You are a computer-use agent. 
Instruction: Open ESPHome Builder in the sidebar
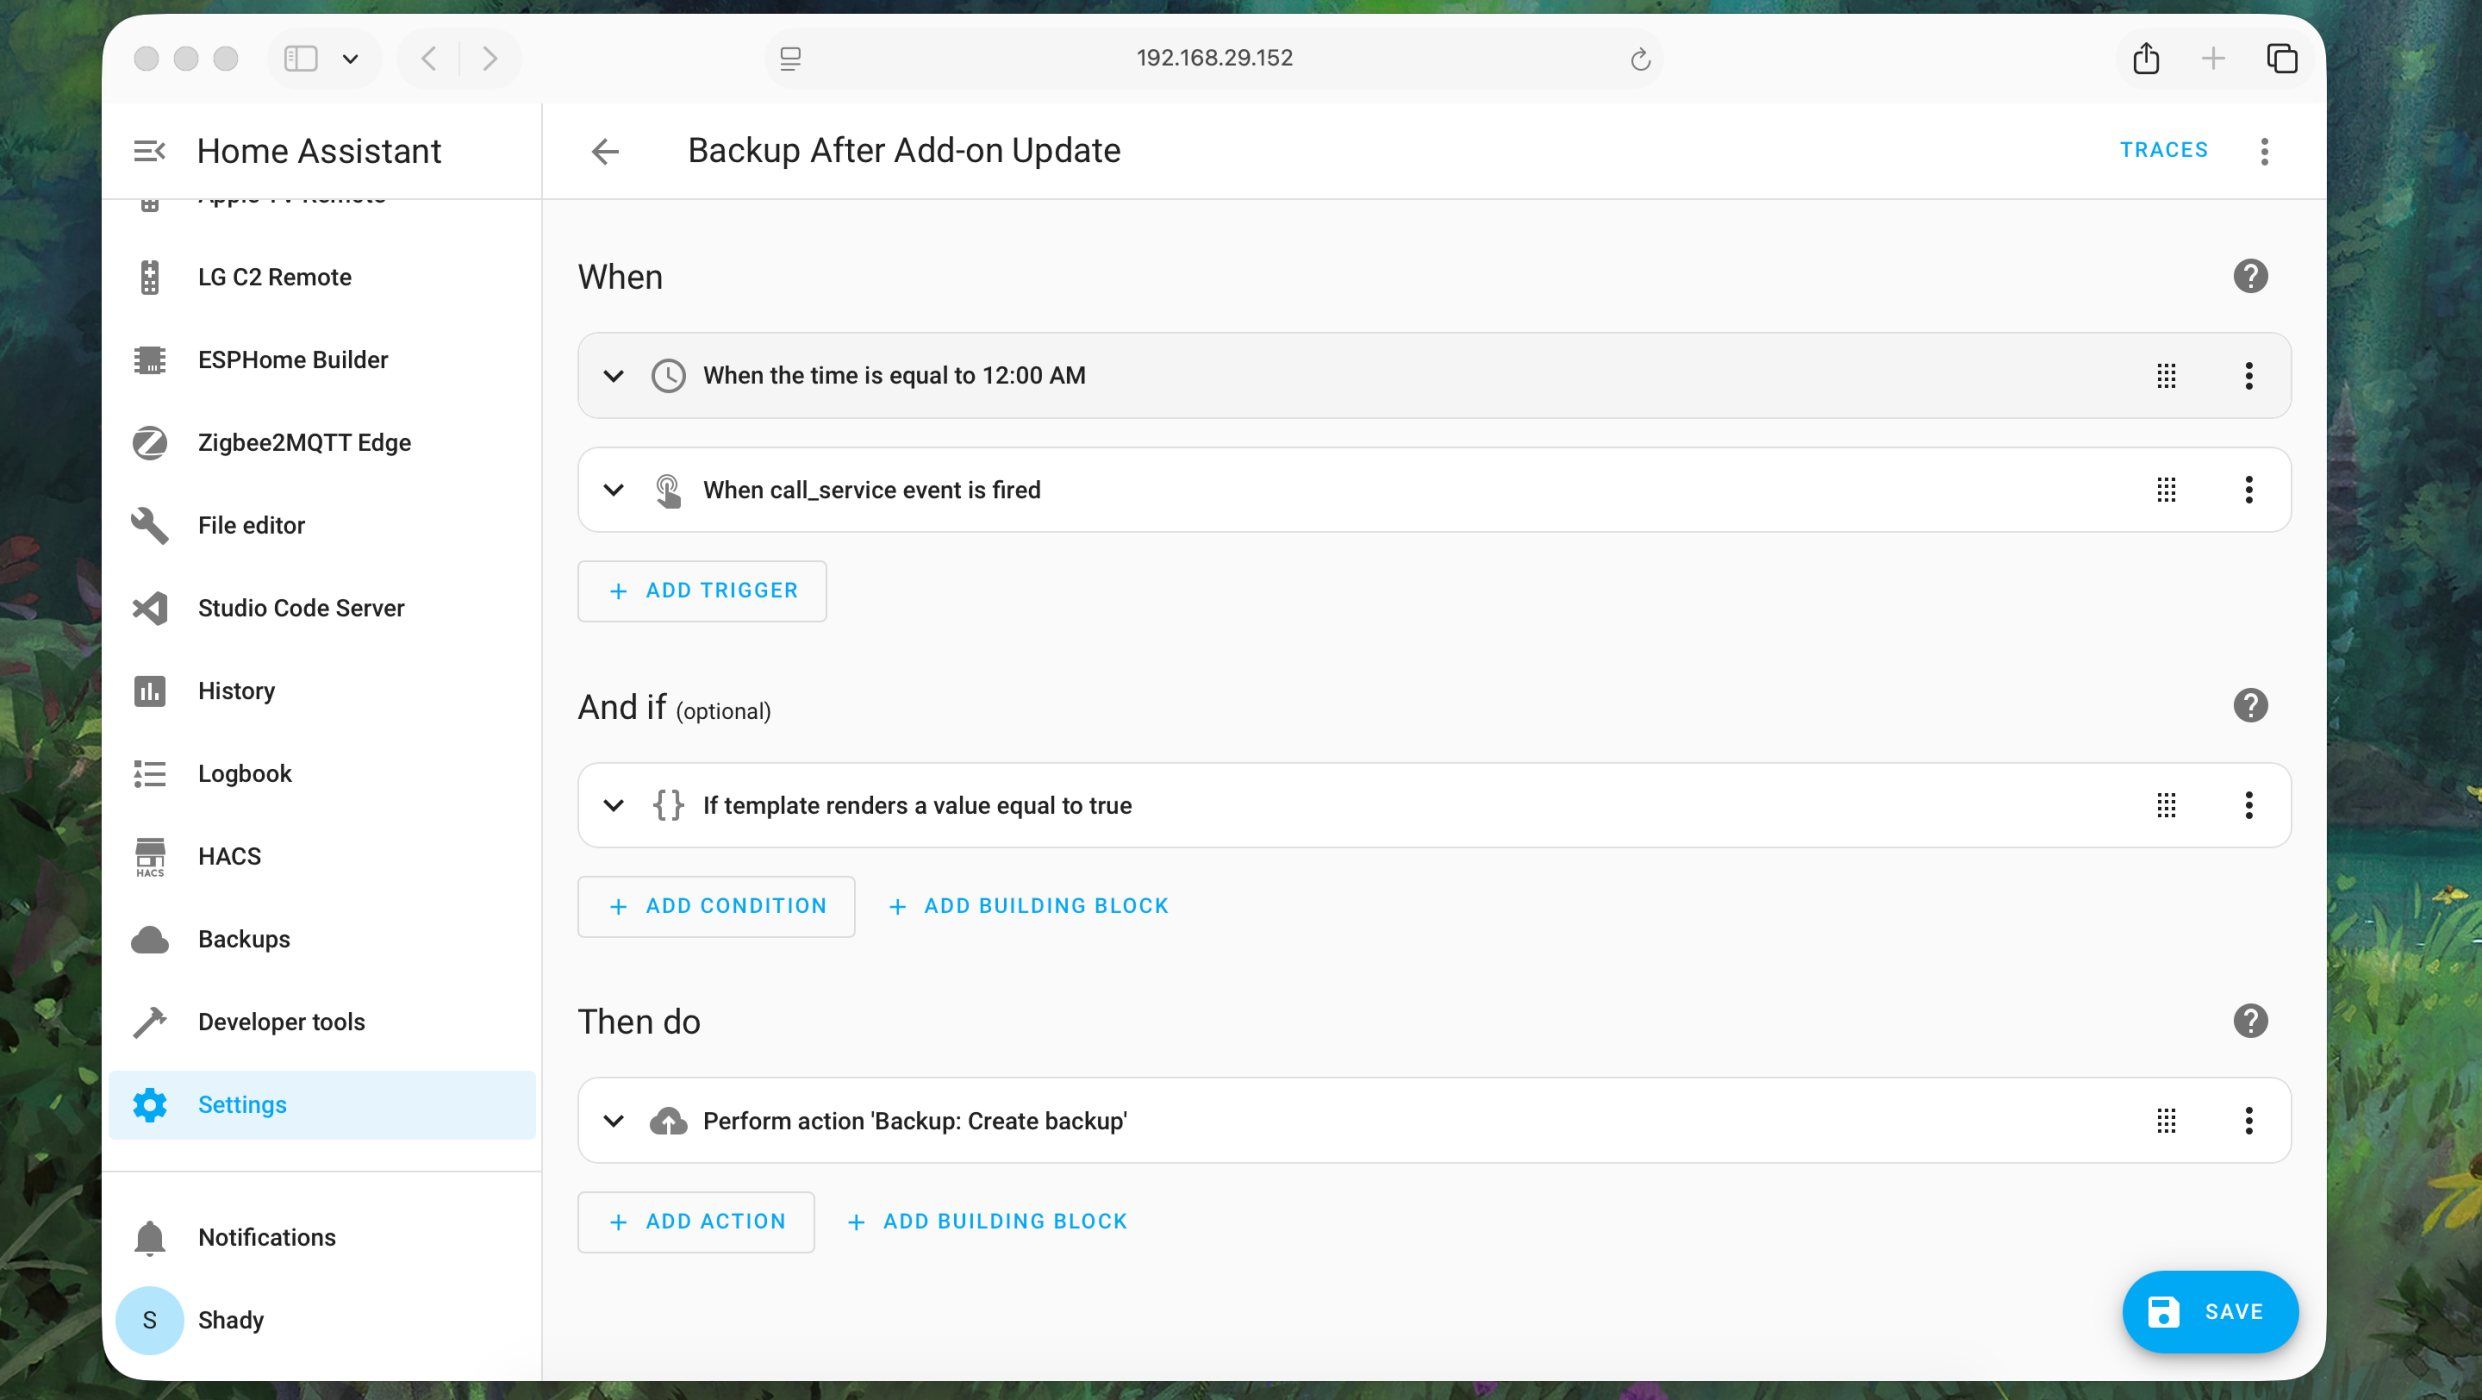[322, 360]
